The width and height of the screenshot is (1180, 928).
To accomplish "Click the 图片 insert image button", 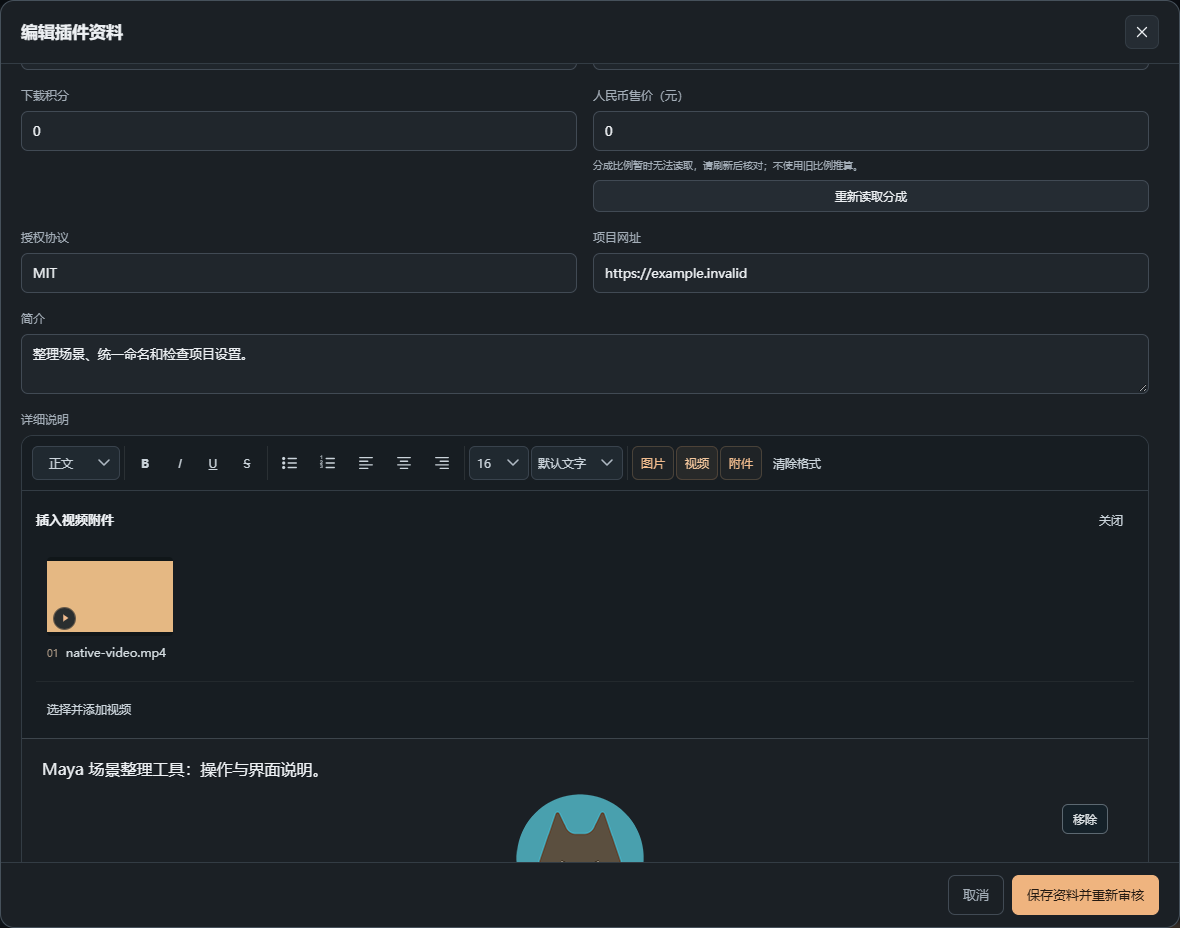I will (652, 464).
